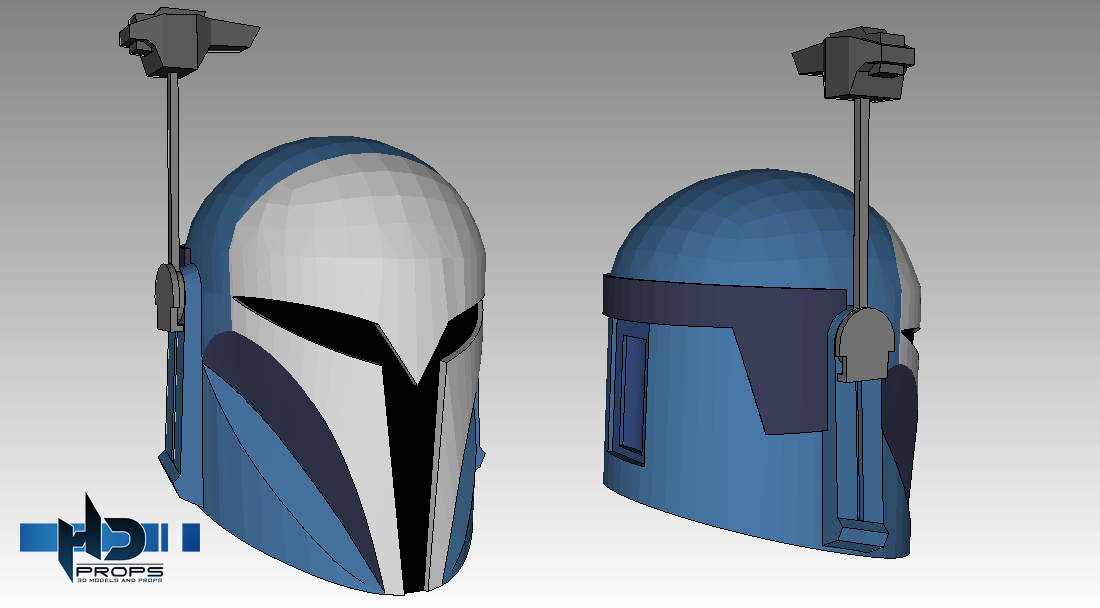Select the gray ear cap on left helmet
Viewport: 1100px width, 608px height.
click(x=169, y=297)
